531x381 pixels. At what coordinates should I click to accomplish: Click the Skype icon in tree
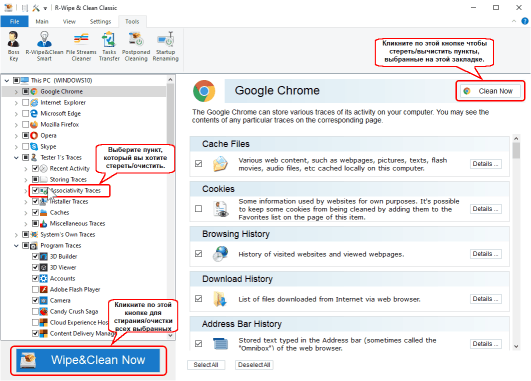tap(34, 146)
